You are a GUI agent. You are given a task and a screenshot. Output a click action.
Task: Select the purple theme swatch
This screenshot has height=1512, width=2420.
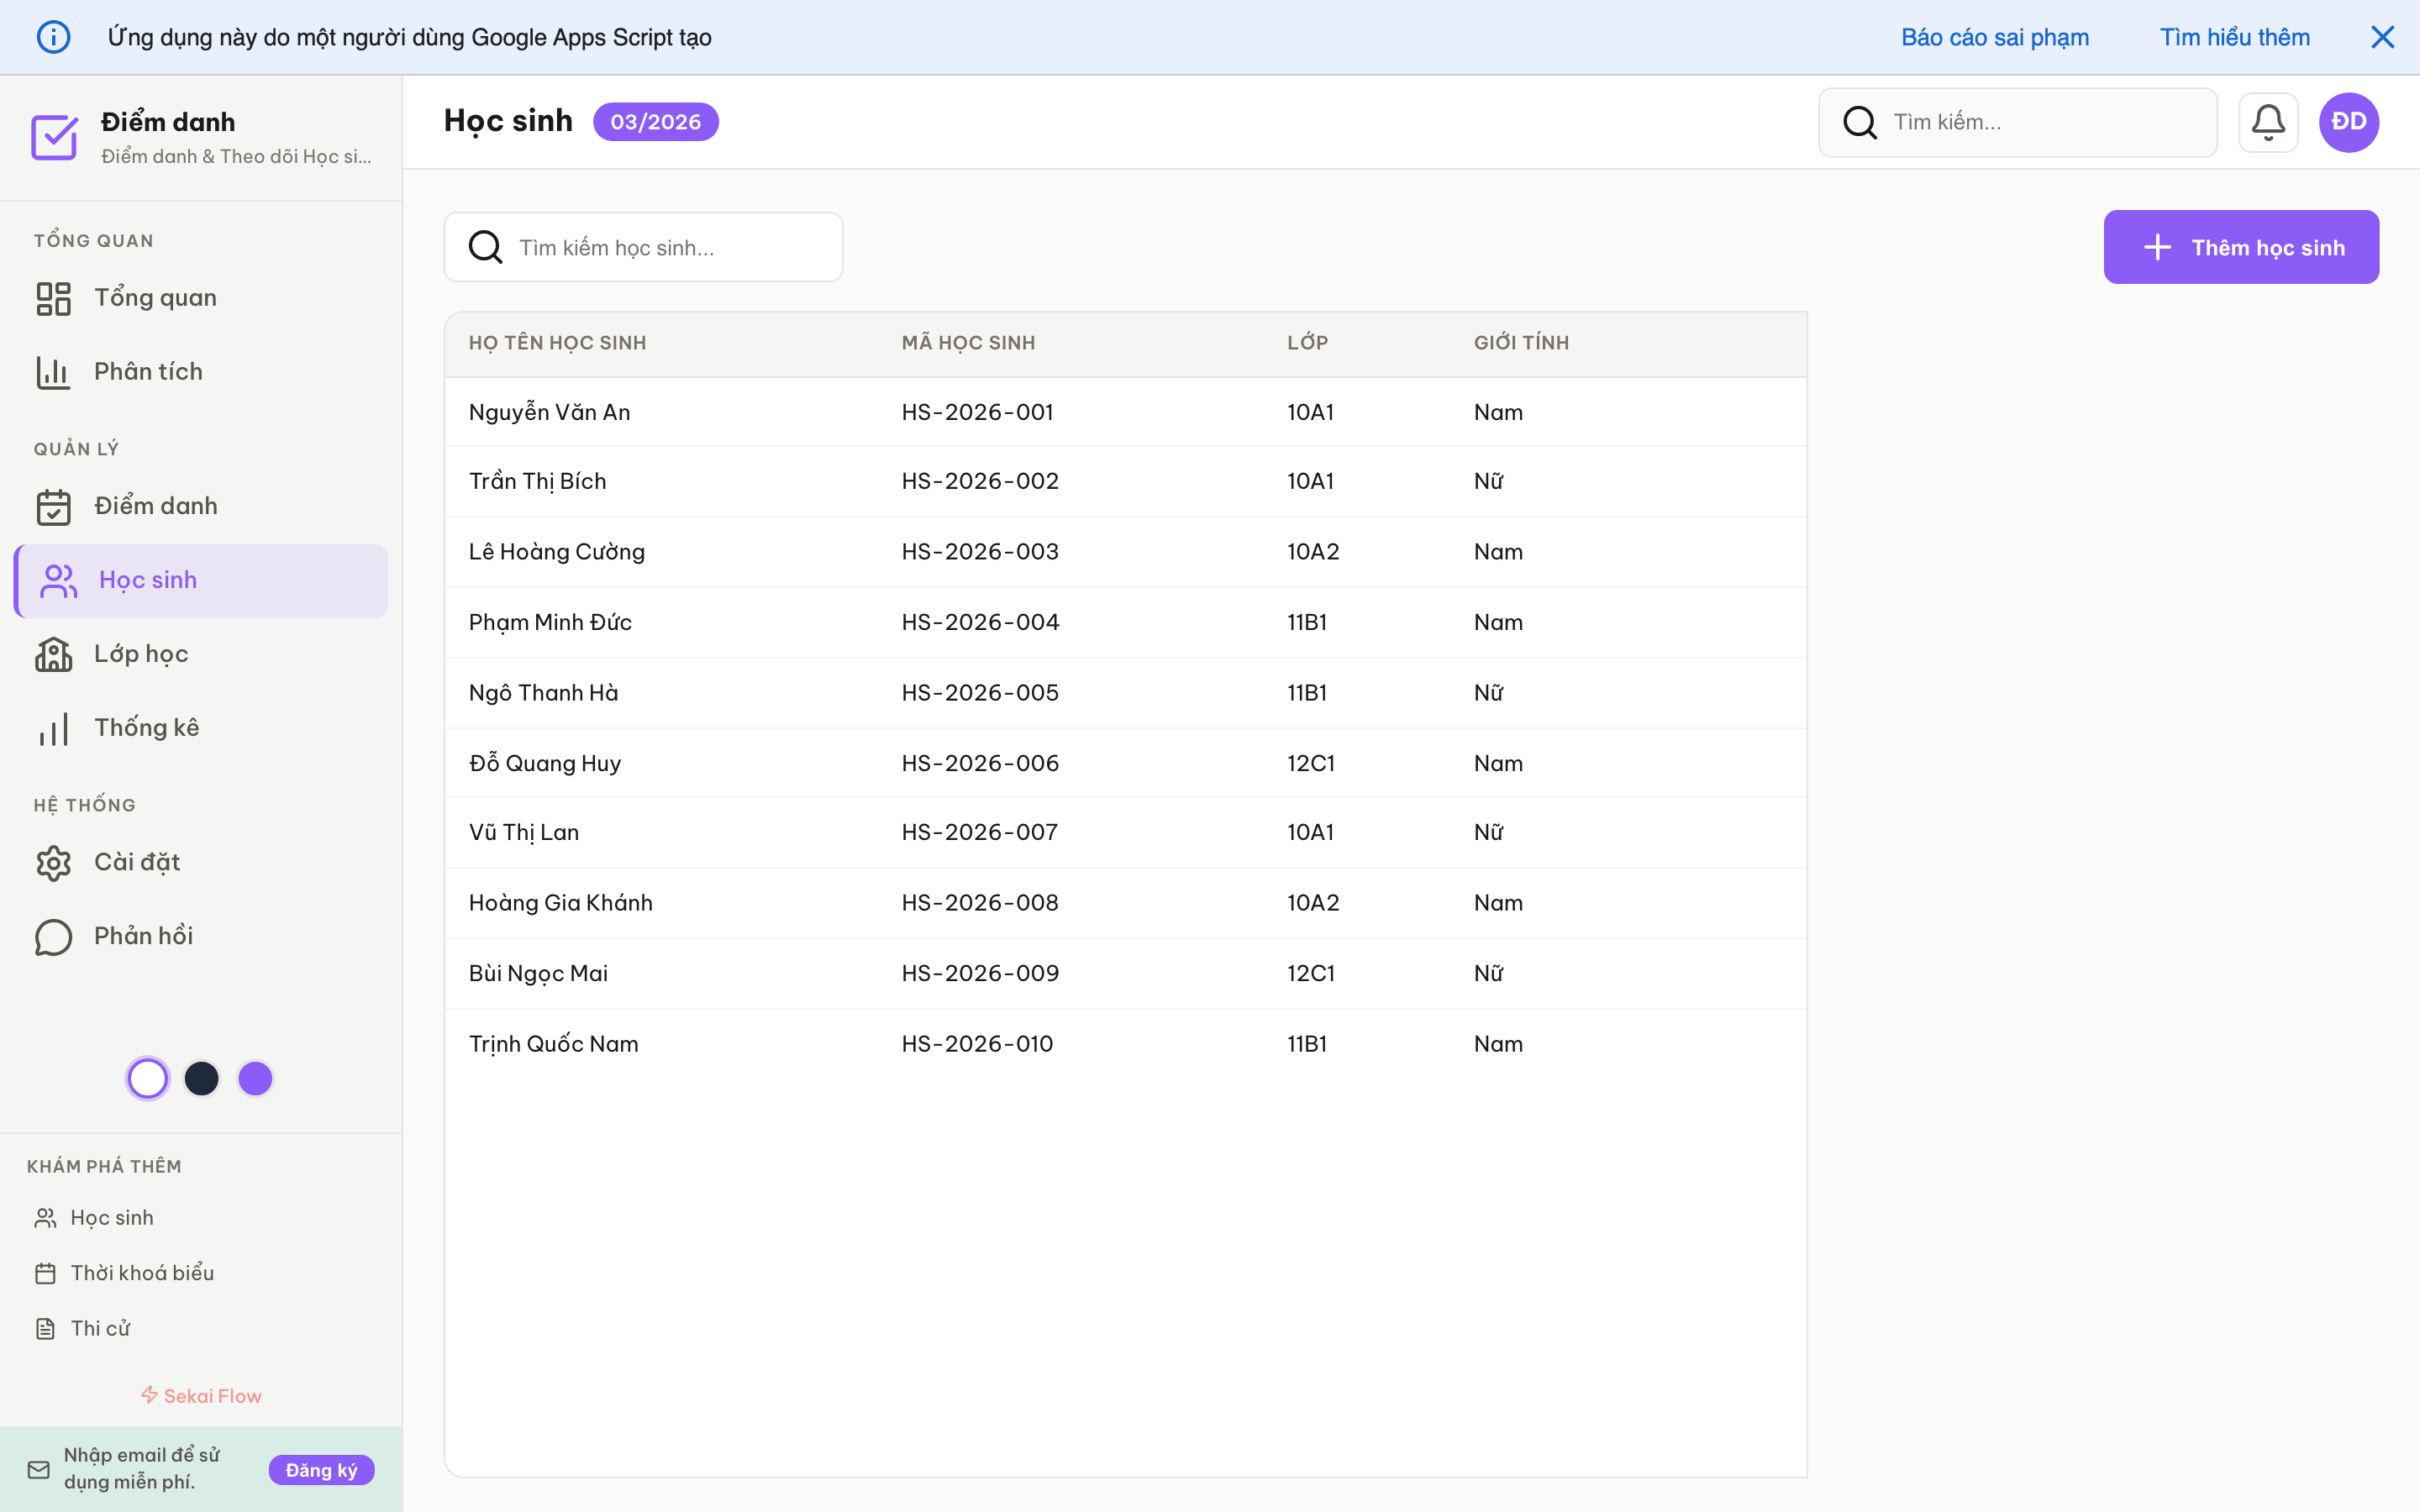pyautogui.click(x=256, y=1078)
